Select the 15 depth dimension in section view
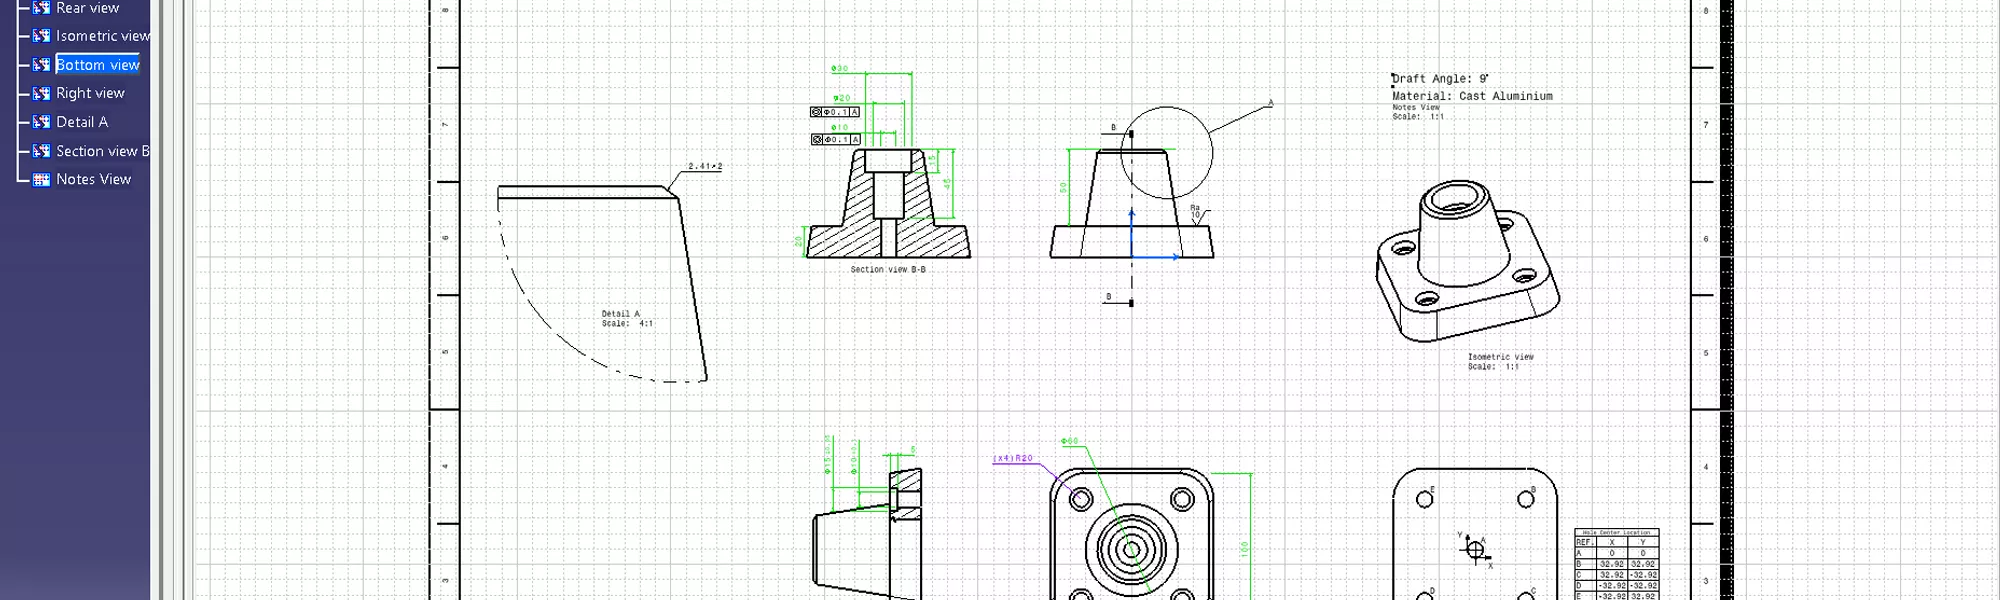The image size is (2000, 600). tap(932, 160)
